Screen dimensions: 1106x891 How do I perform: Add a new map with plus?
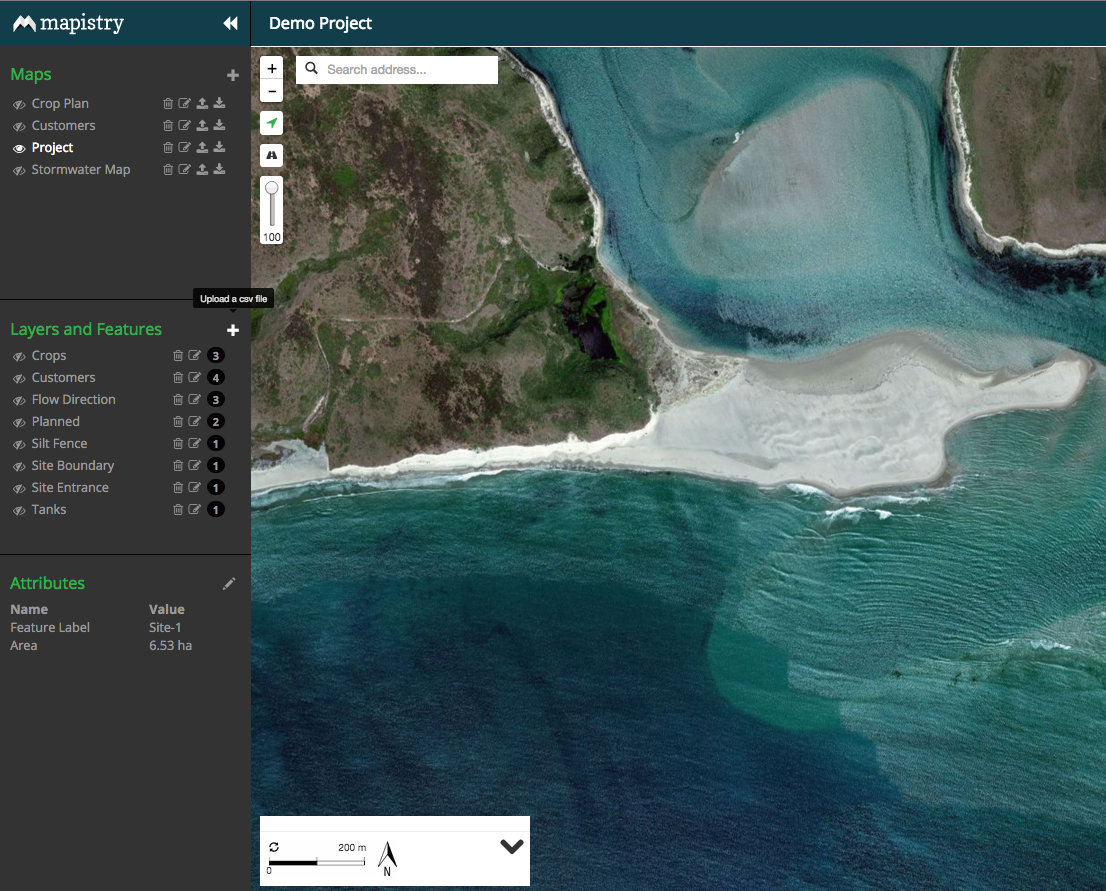[x=233, y=75]
